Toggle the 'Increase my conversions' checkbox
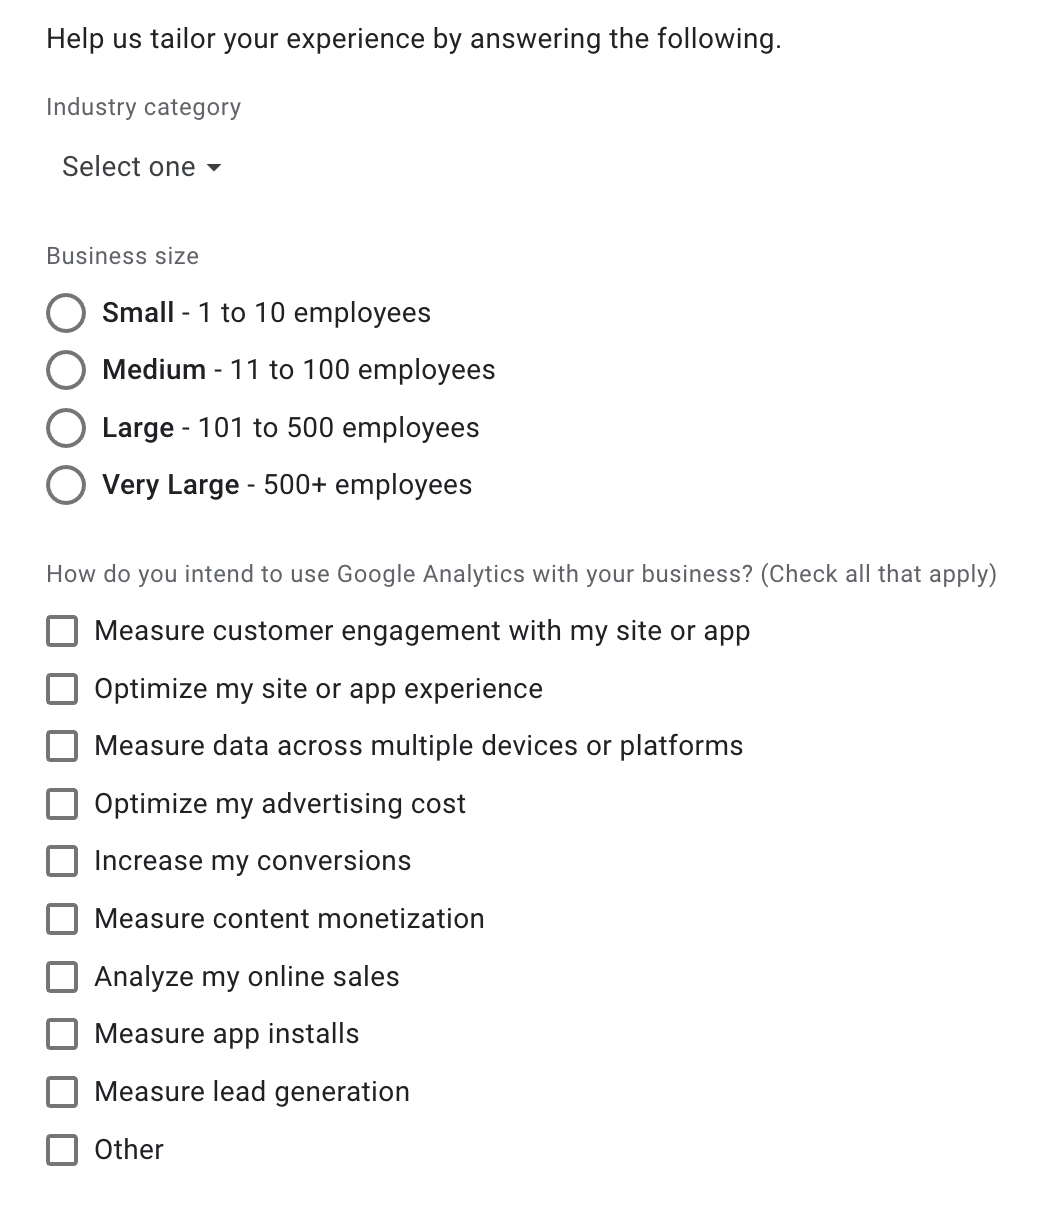This screenshot has width=1058, height=1206. [x=62, y=861]
